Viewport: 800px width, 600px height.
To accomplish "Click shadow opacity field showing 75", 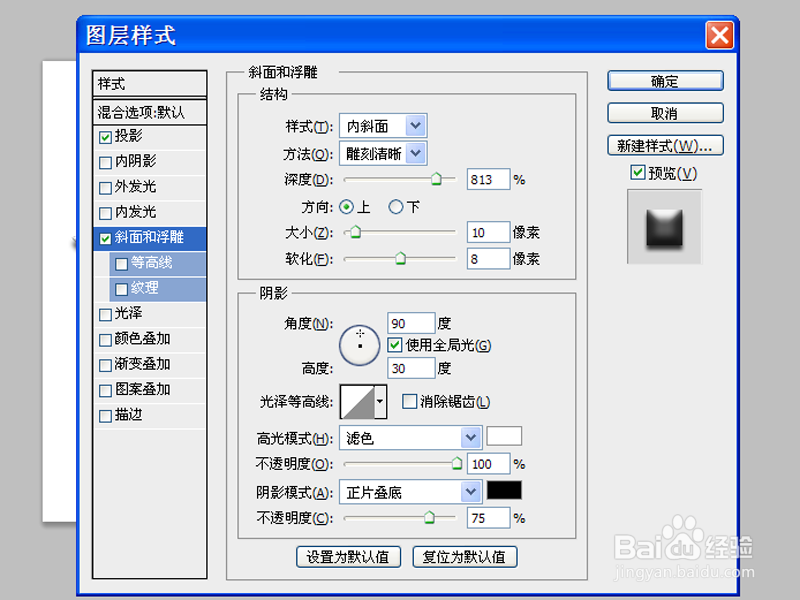I will [488, 518].
